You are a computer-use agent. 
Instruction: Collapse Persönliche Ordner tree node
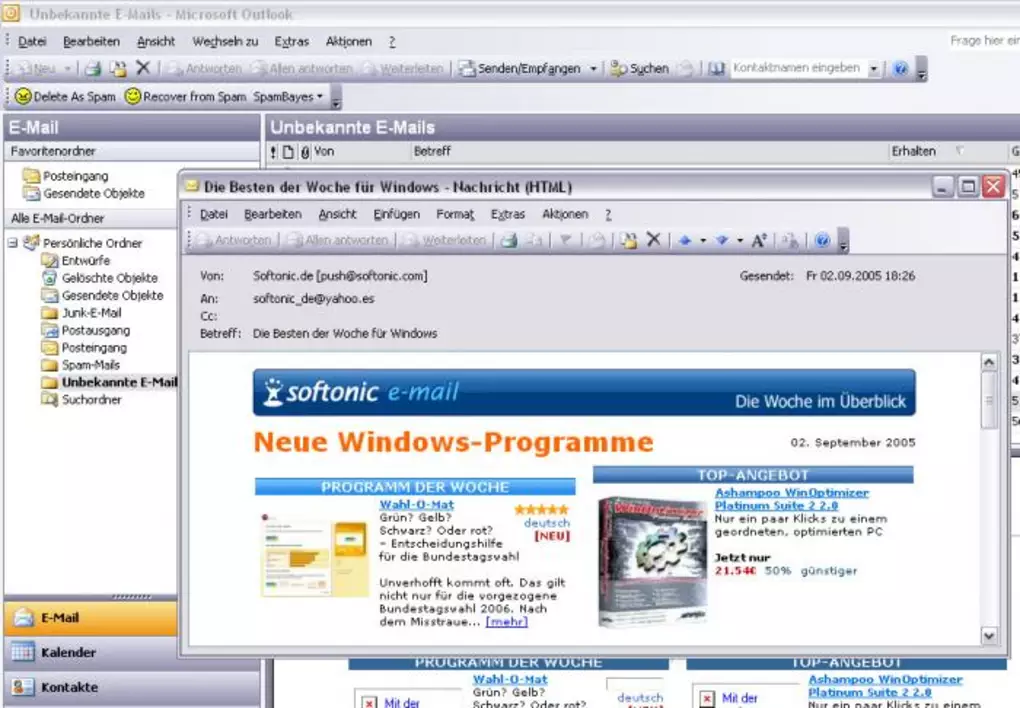13,243
